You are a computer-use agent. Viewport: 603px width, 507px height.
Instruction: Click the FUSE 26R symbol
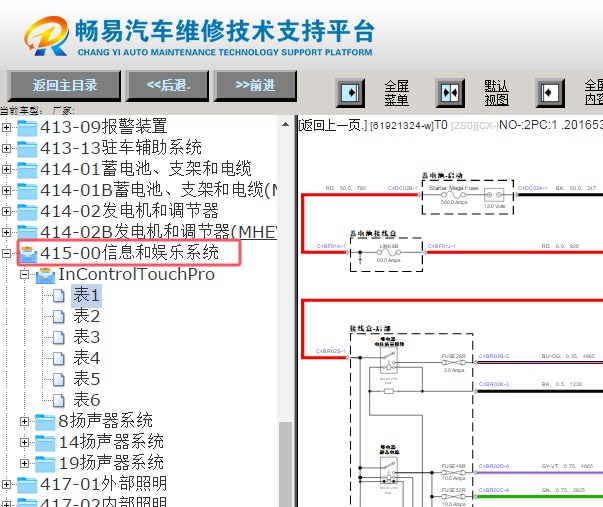[453, 362]
